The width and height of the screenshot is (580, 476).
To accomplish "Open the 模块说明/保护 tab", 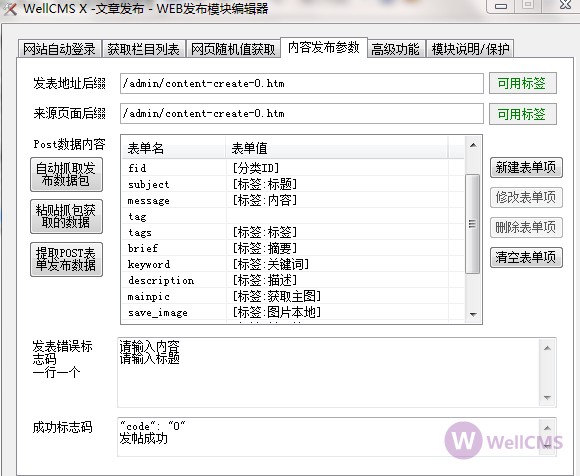I will (470, 49).
